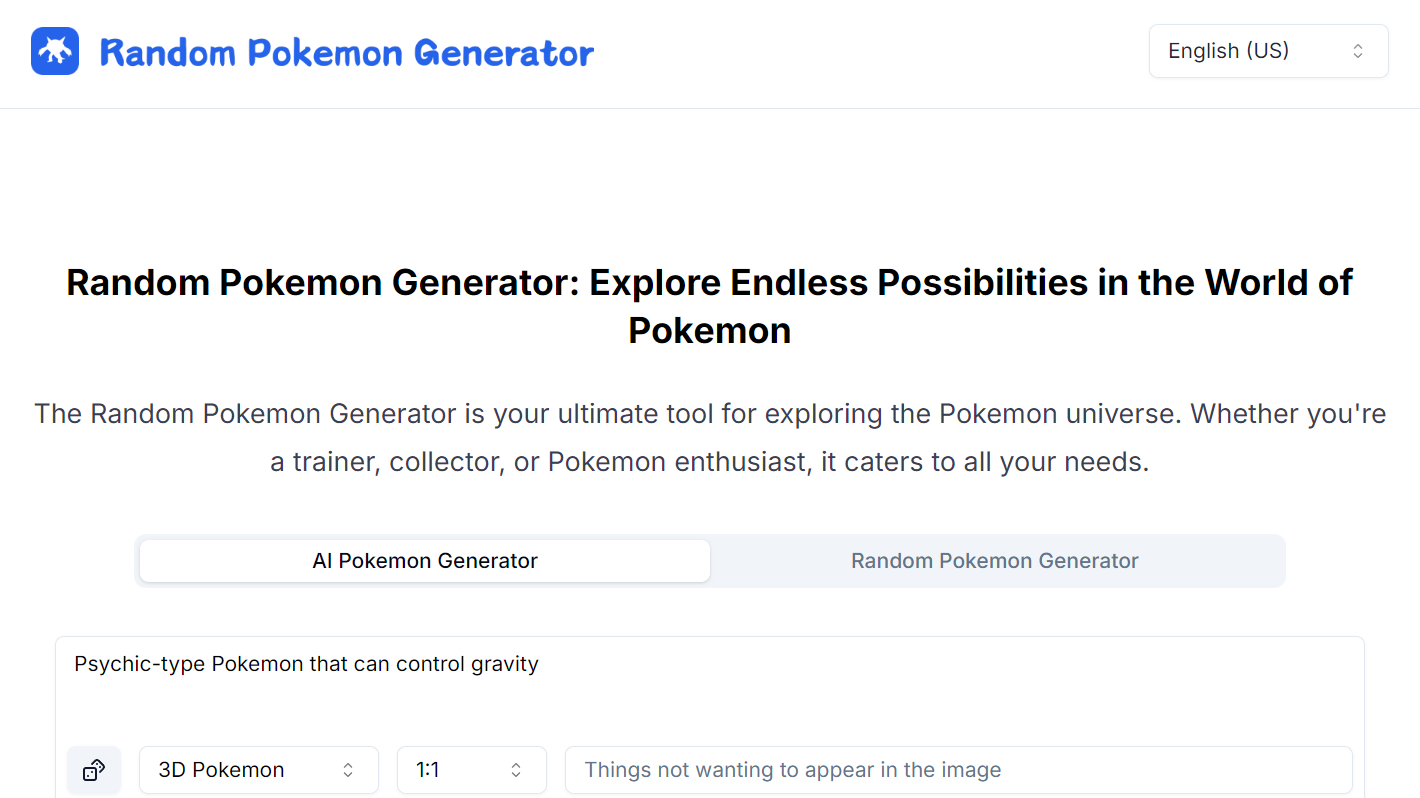Screen dimensions: 1420x798
Task: Click the chevron on the English (US) selector
Action: point(1358,50)
